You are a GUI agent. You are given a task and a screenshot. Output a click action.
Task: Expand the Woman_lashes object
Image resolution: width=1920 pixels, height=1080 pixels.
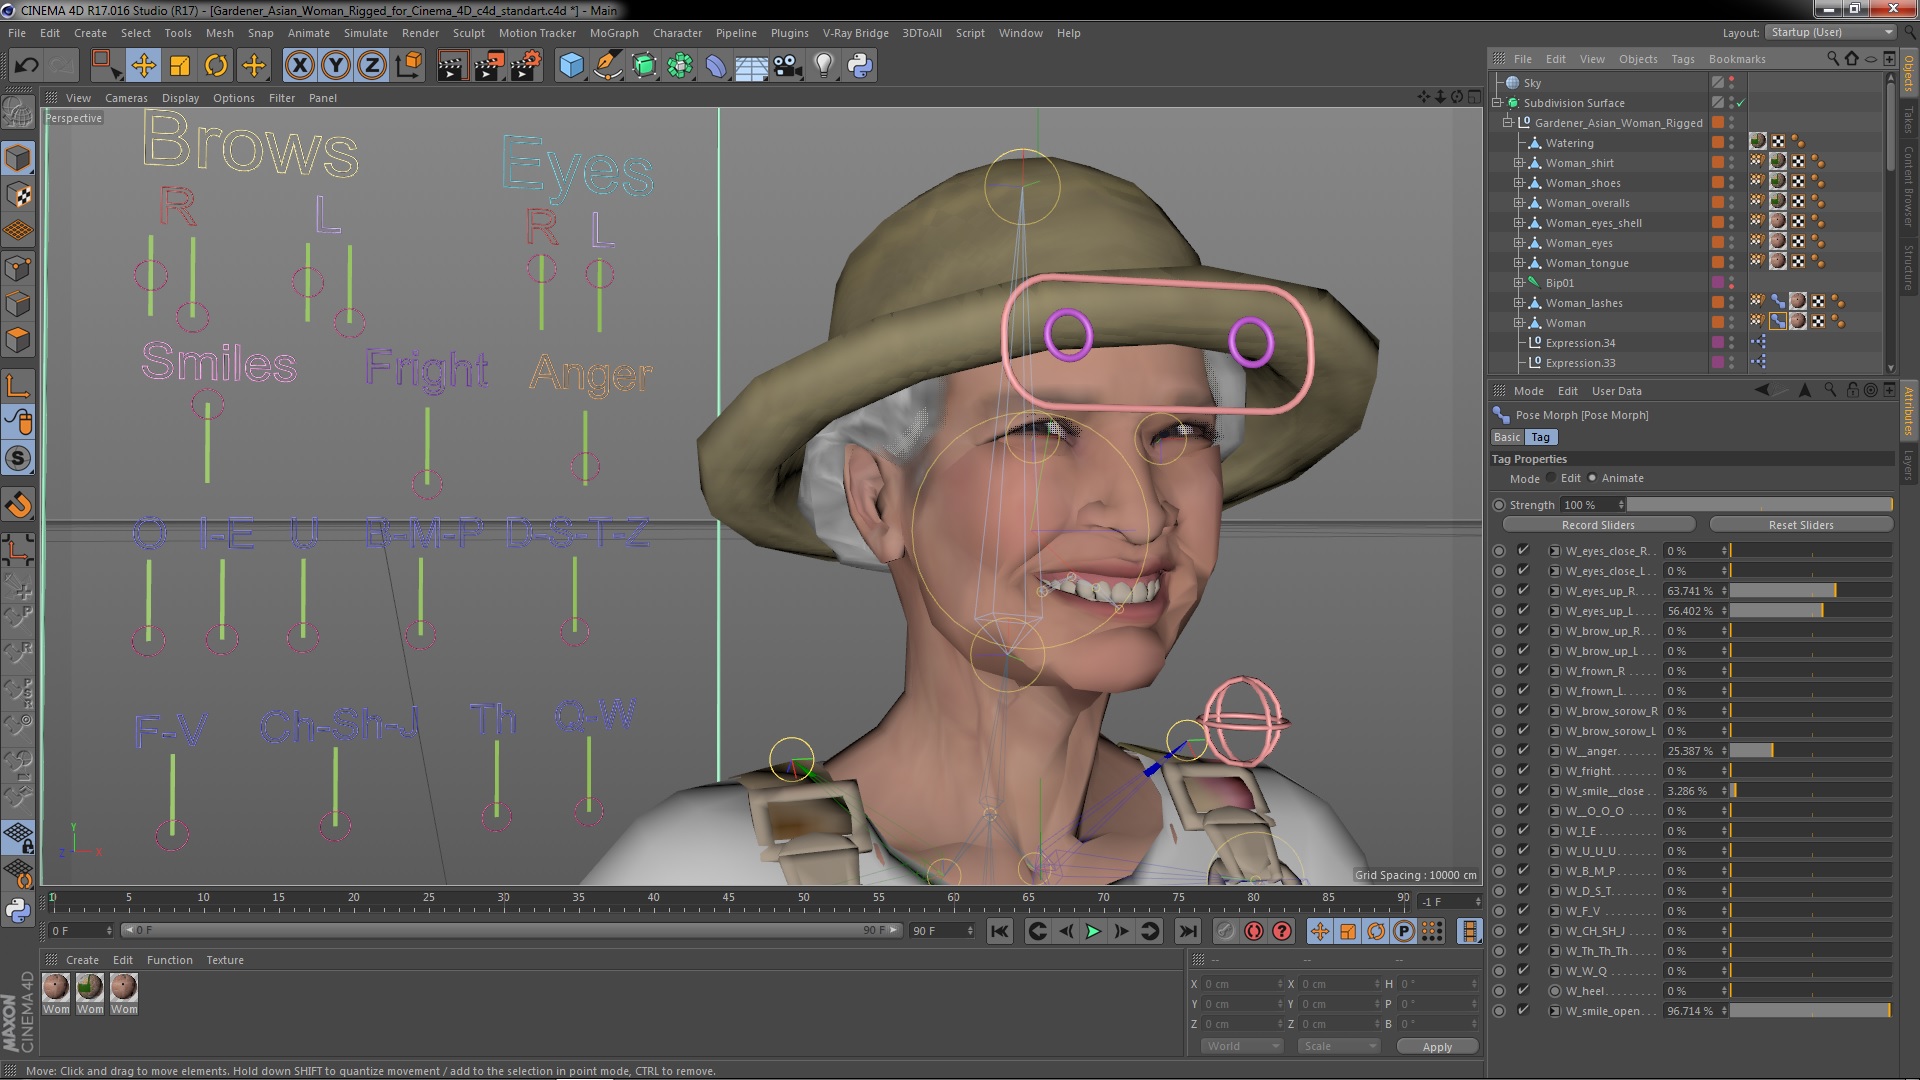tap(1519, 303)
